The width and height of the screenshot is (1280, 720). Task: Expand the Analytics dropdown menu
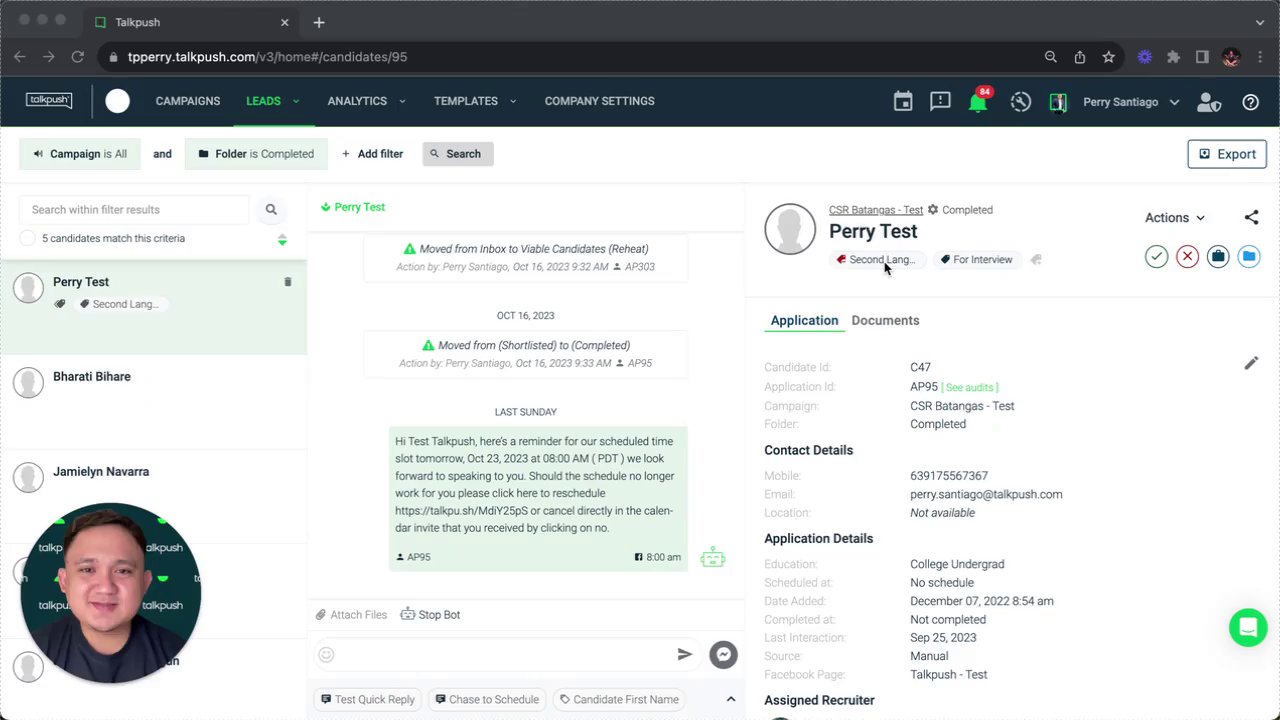[366, 101]
